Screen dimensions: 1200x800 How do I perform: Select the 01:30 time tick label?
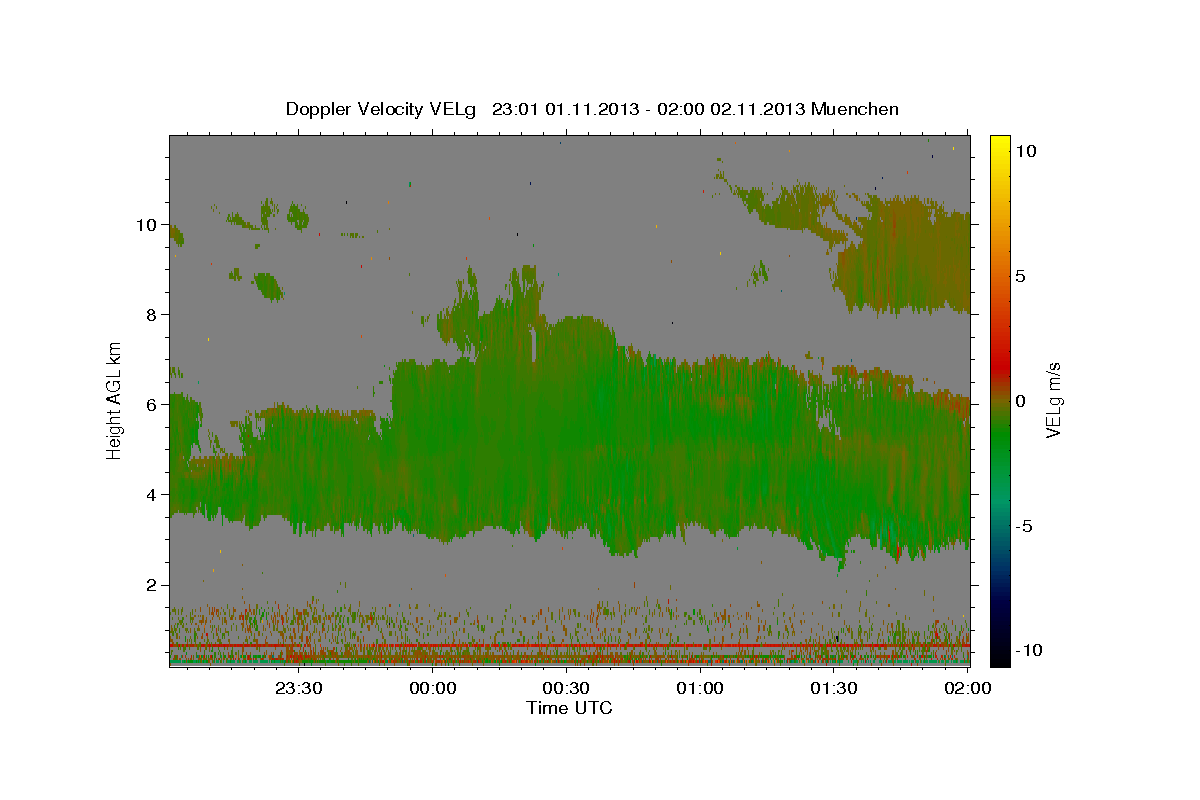pos(833,688)
